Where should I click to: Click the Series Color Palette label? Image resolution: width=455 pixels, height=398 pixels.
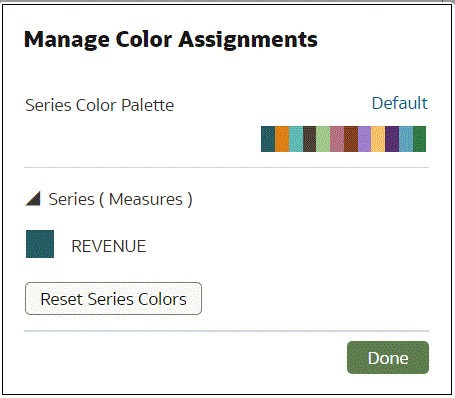point(100,105)
